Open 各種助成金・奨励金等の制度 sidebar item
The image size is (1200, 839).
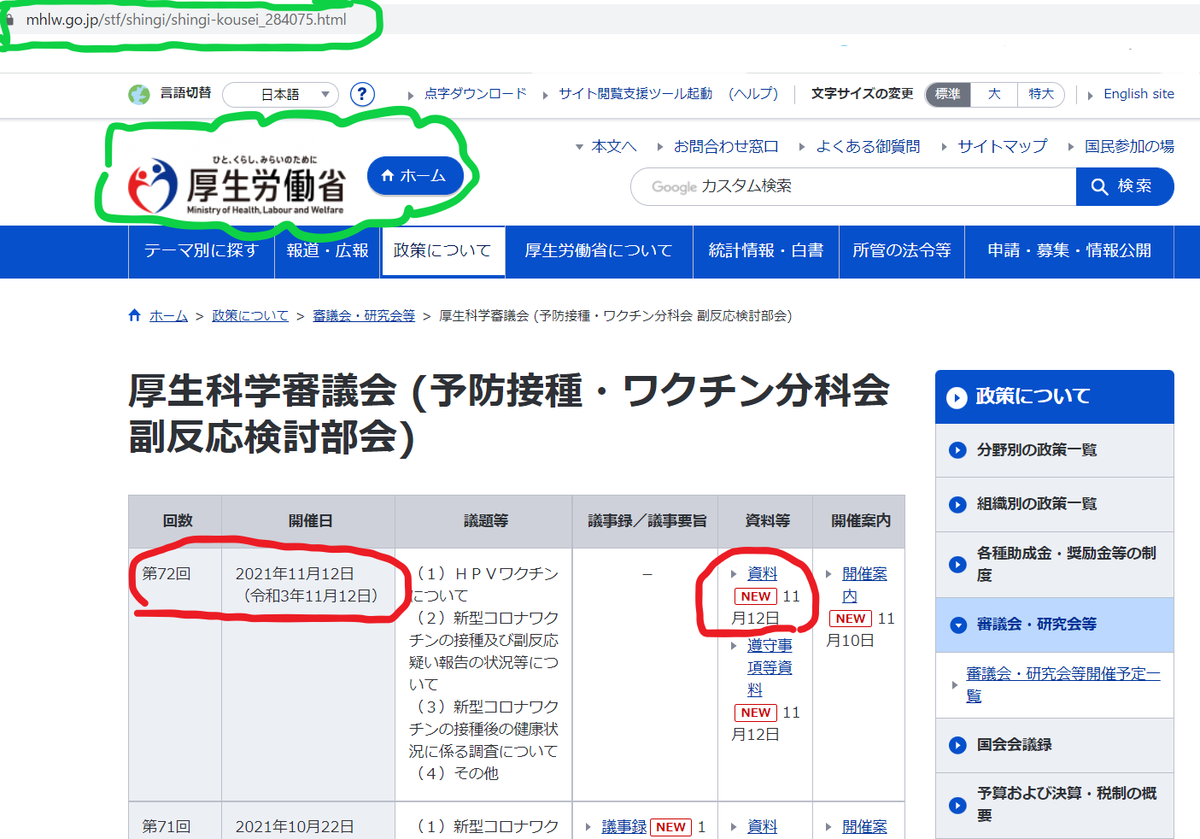coord(1054,564)
